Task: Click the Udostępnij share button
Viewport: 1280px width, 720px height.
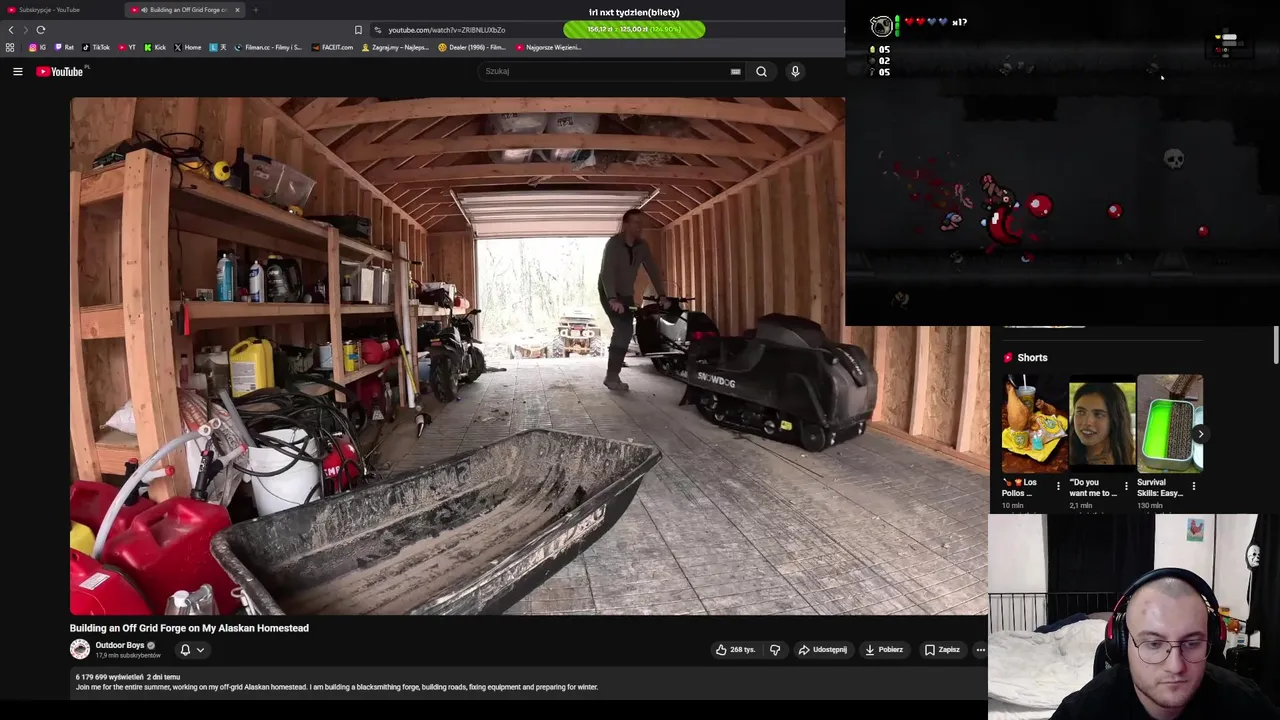Action: click(822, 650)
